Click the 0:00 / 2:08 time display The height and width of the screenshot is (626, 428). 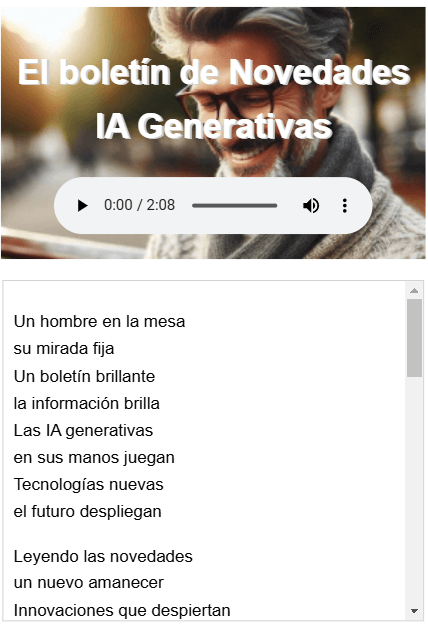(139, 205)
